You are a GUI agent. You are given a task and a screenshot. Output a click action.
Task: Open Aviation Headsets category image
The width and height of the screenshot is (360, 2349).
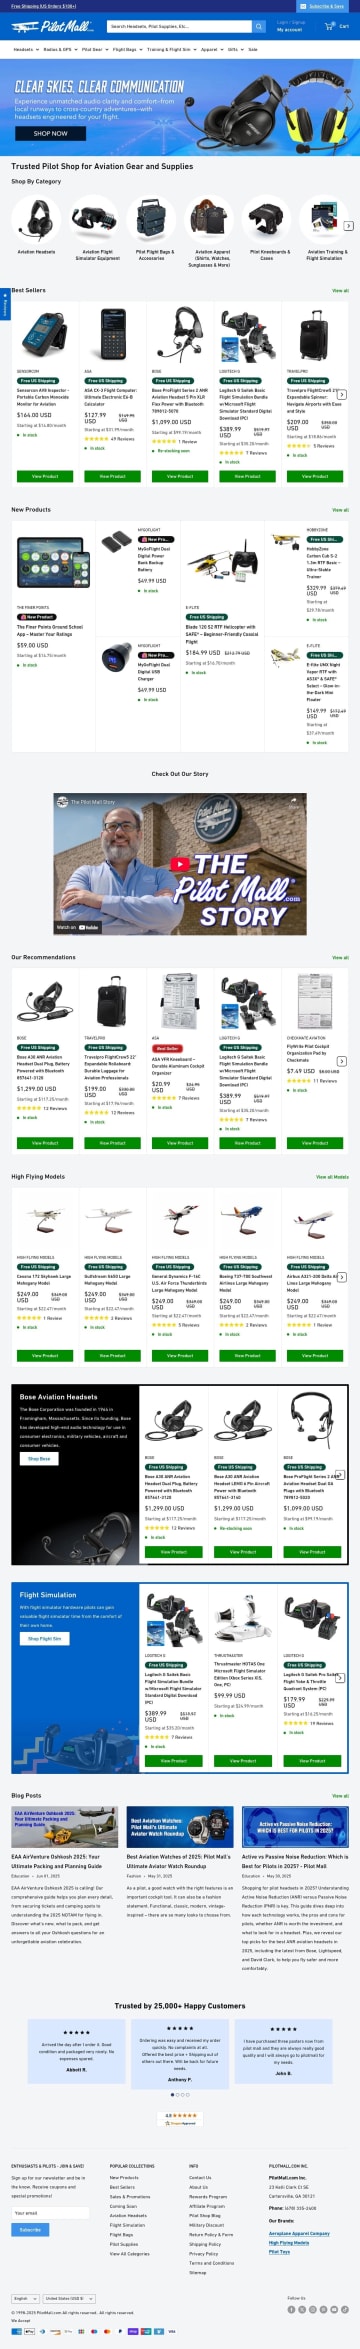pyautogui.click(x=37, y=217)
